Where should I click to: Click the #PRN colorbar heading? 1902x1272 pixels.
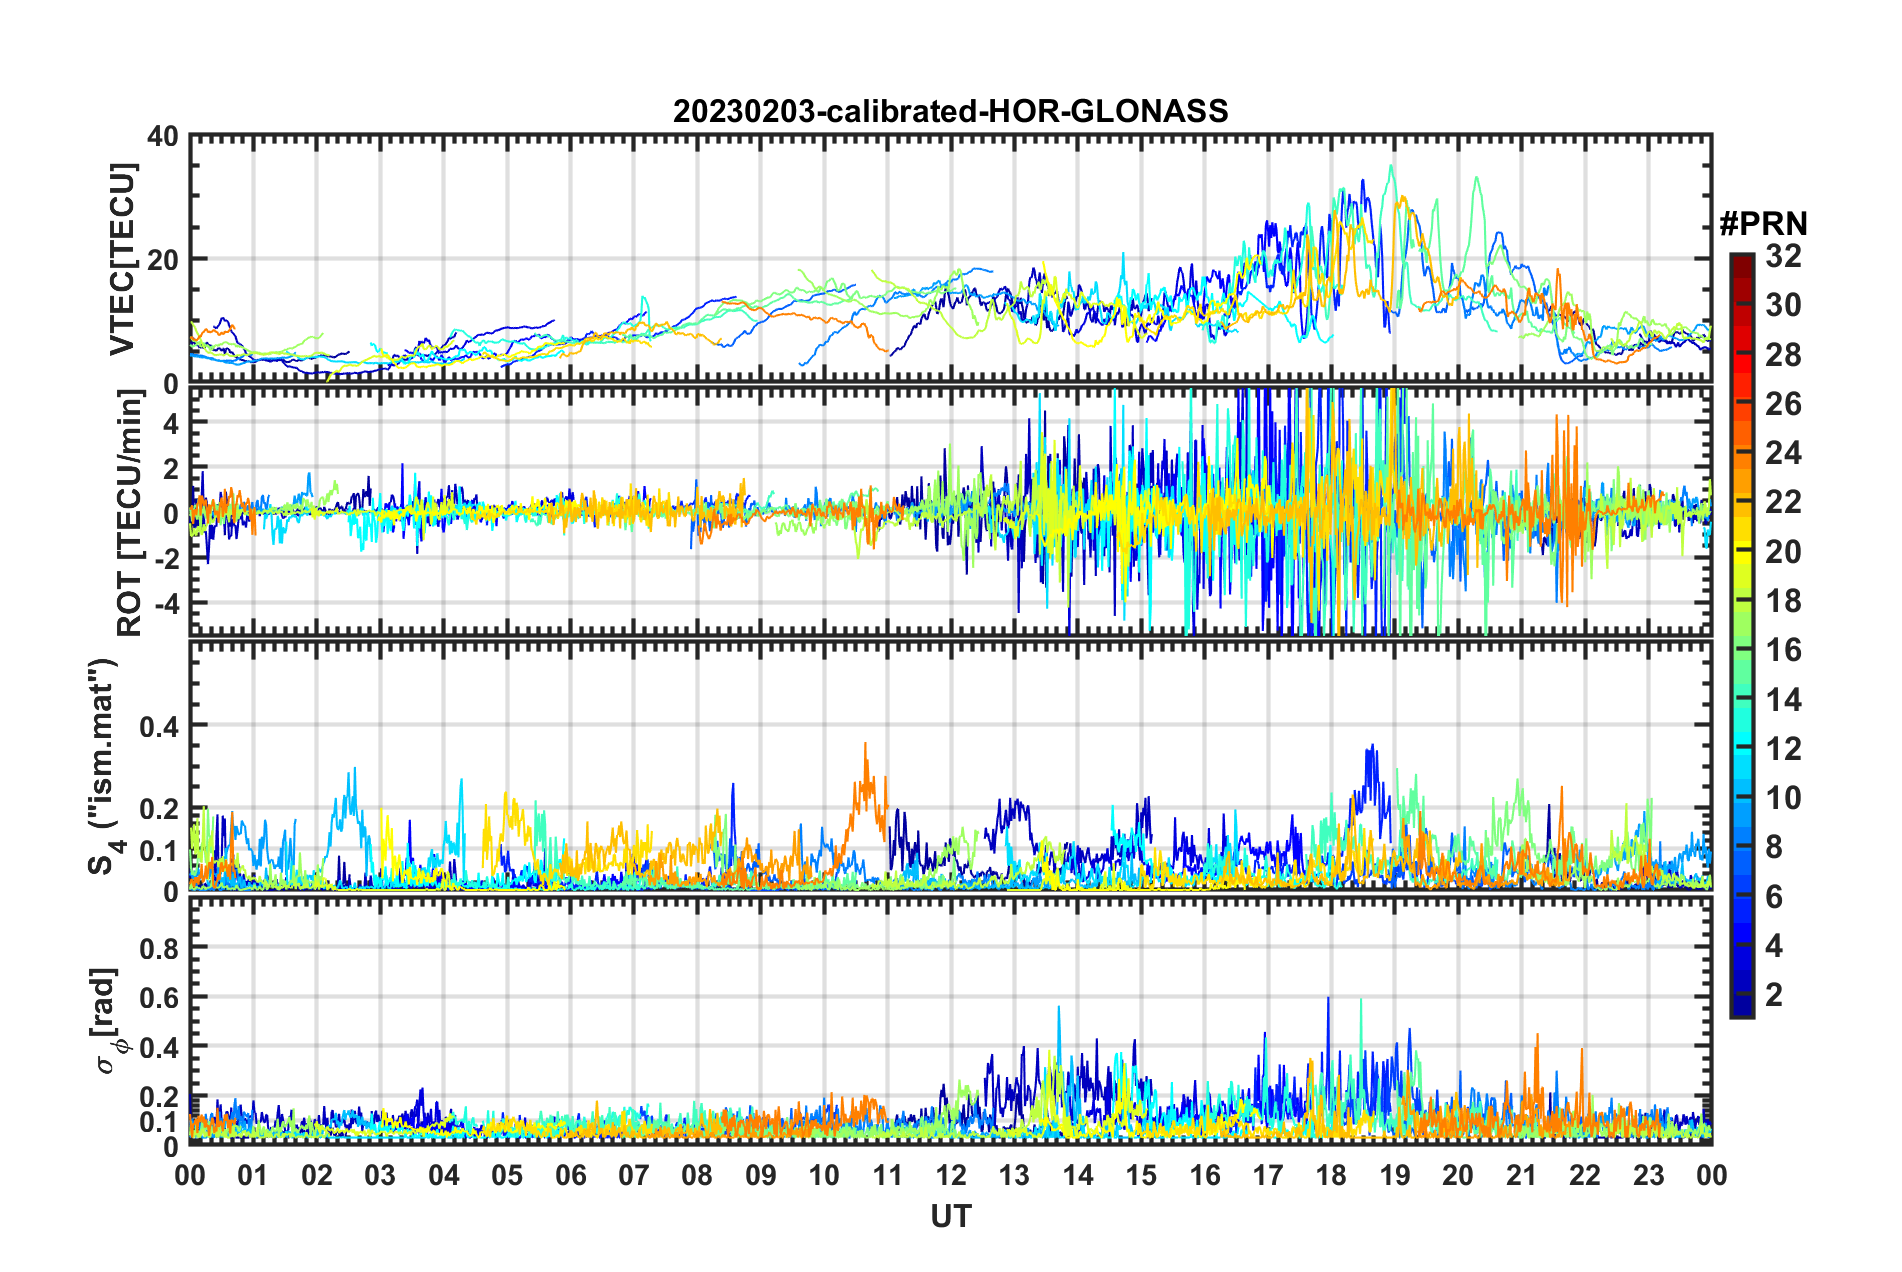[x=1763, y=223]
